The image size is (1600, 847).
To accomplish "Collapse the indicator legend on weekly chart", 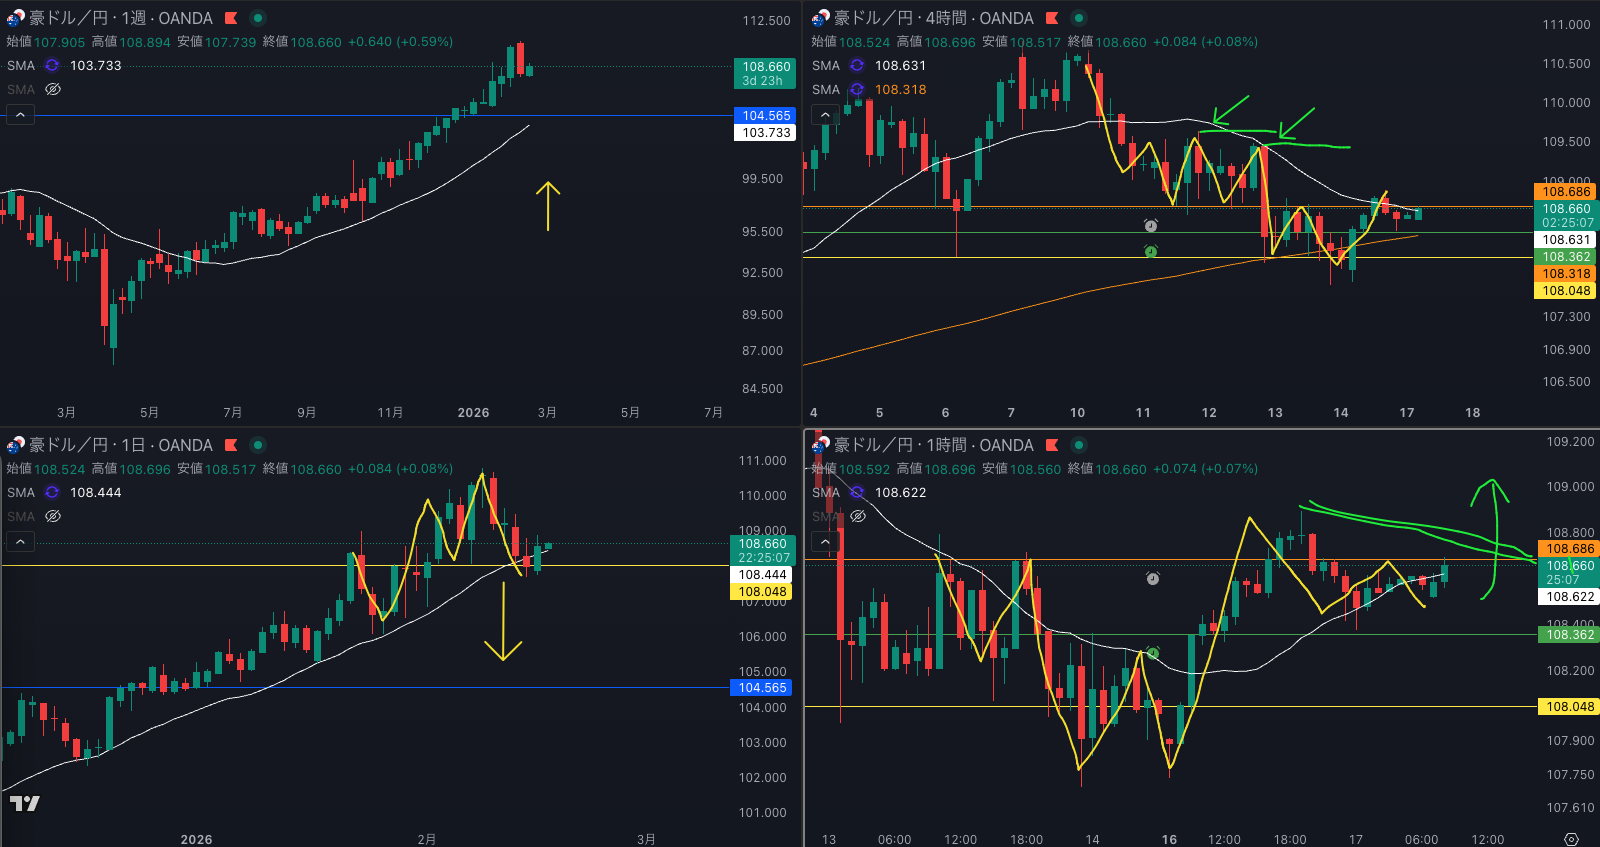I will click(20, 115).
